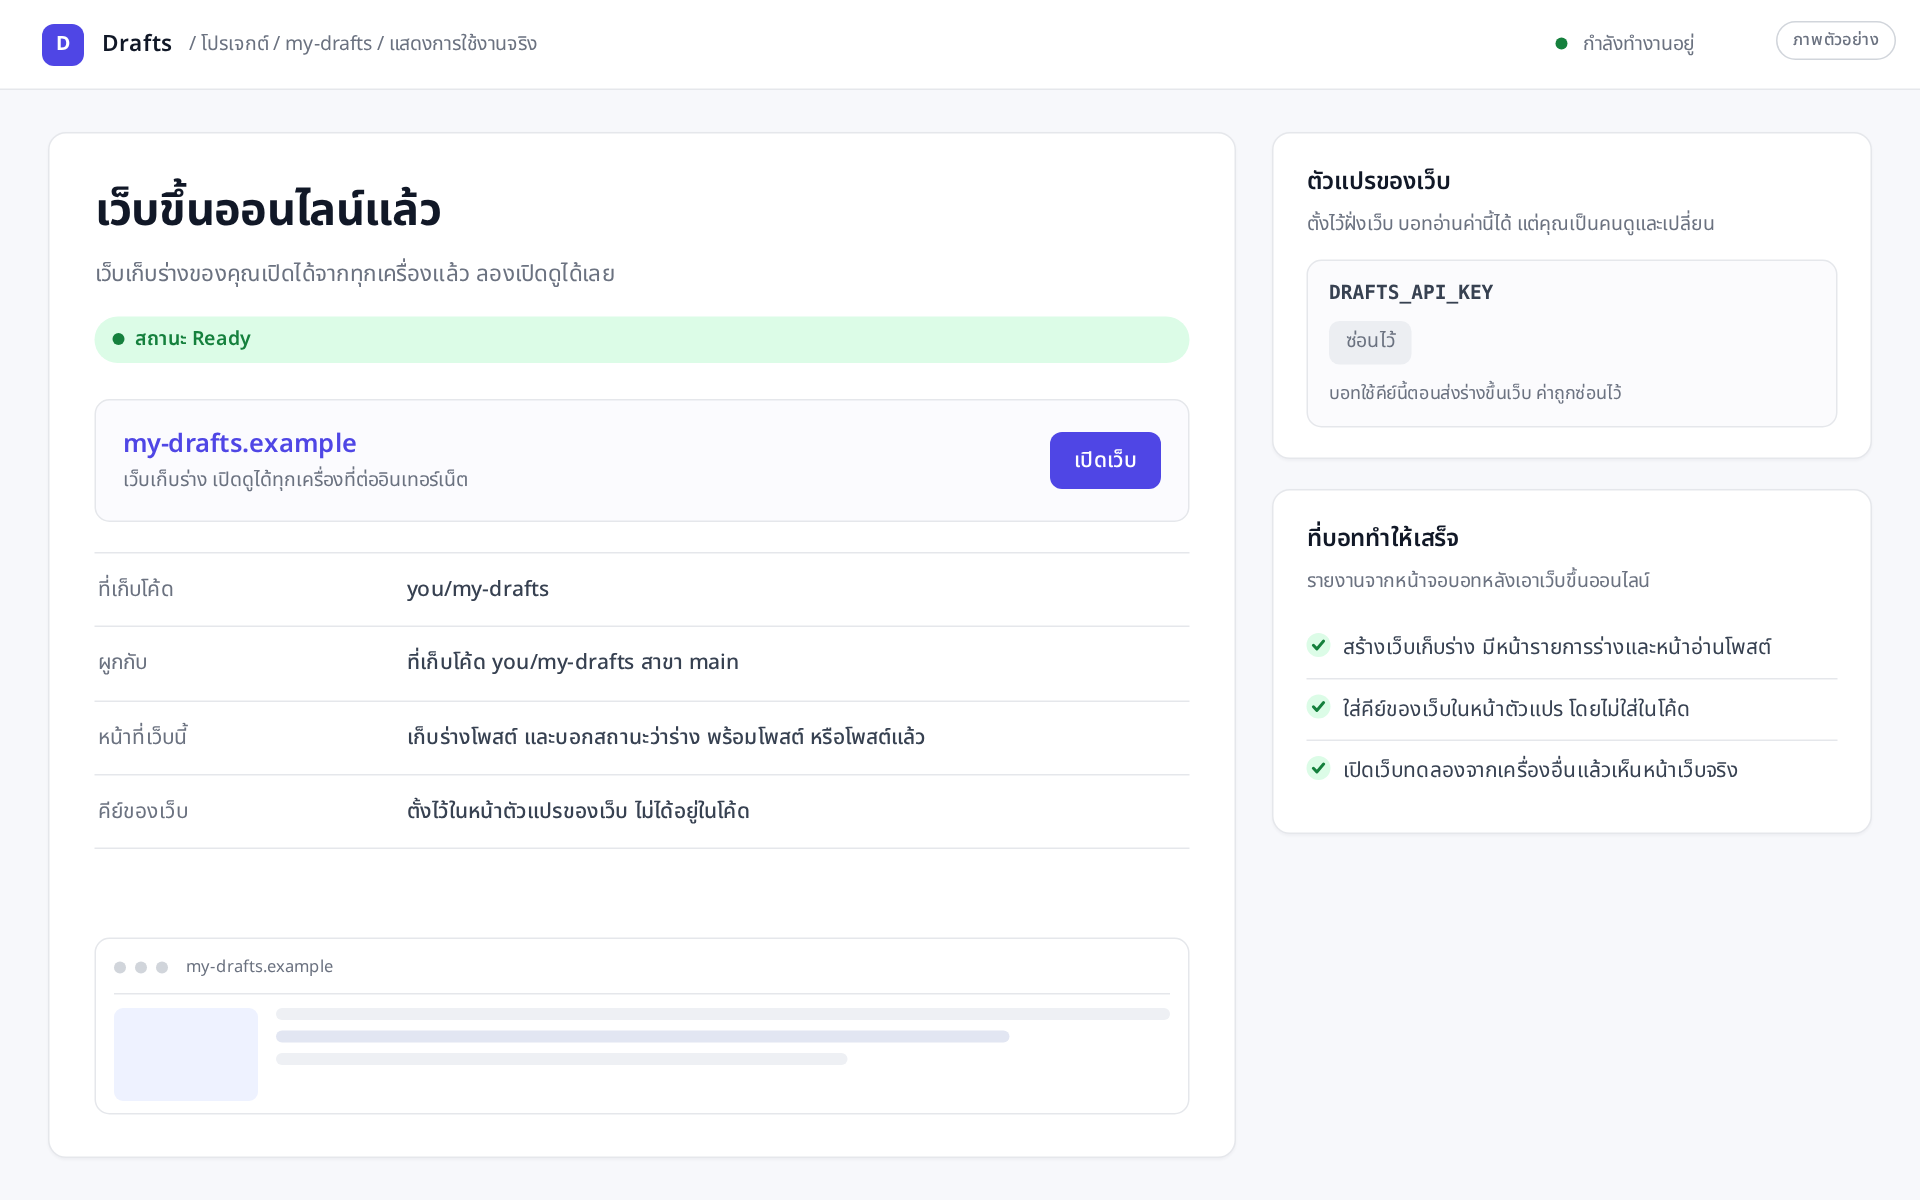This screenshot has height=1200, width=1920.
Task: Open the โปรเจกต์ breadcrumb link
Action: point(234,44)
